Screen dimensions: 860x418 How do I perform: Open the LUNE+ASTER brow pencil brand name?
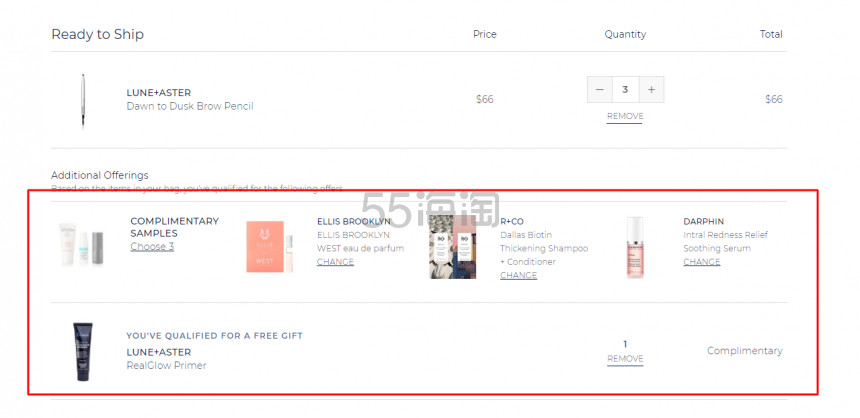click(x=159, y=93)
